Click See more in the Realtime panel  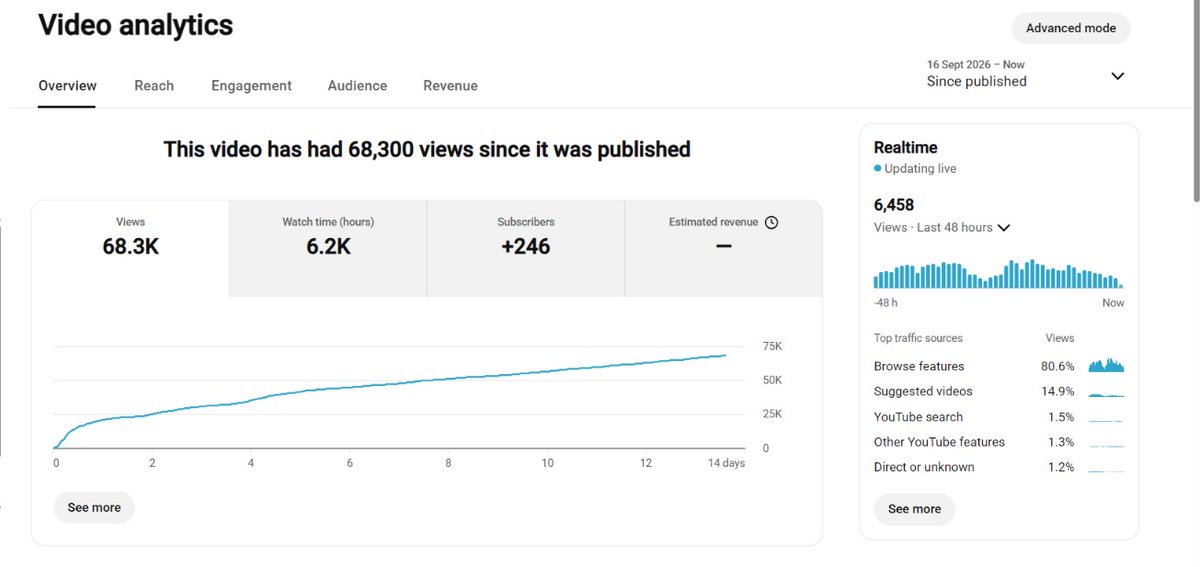coord(914,509)
